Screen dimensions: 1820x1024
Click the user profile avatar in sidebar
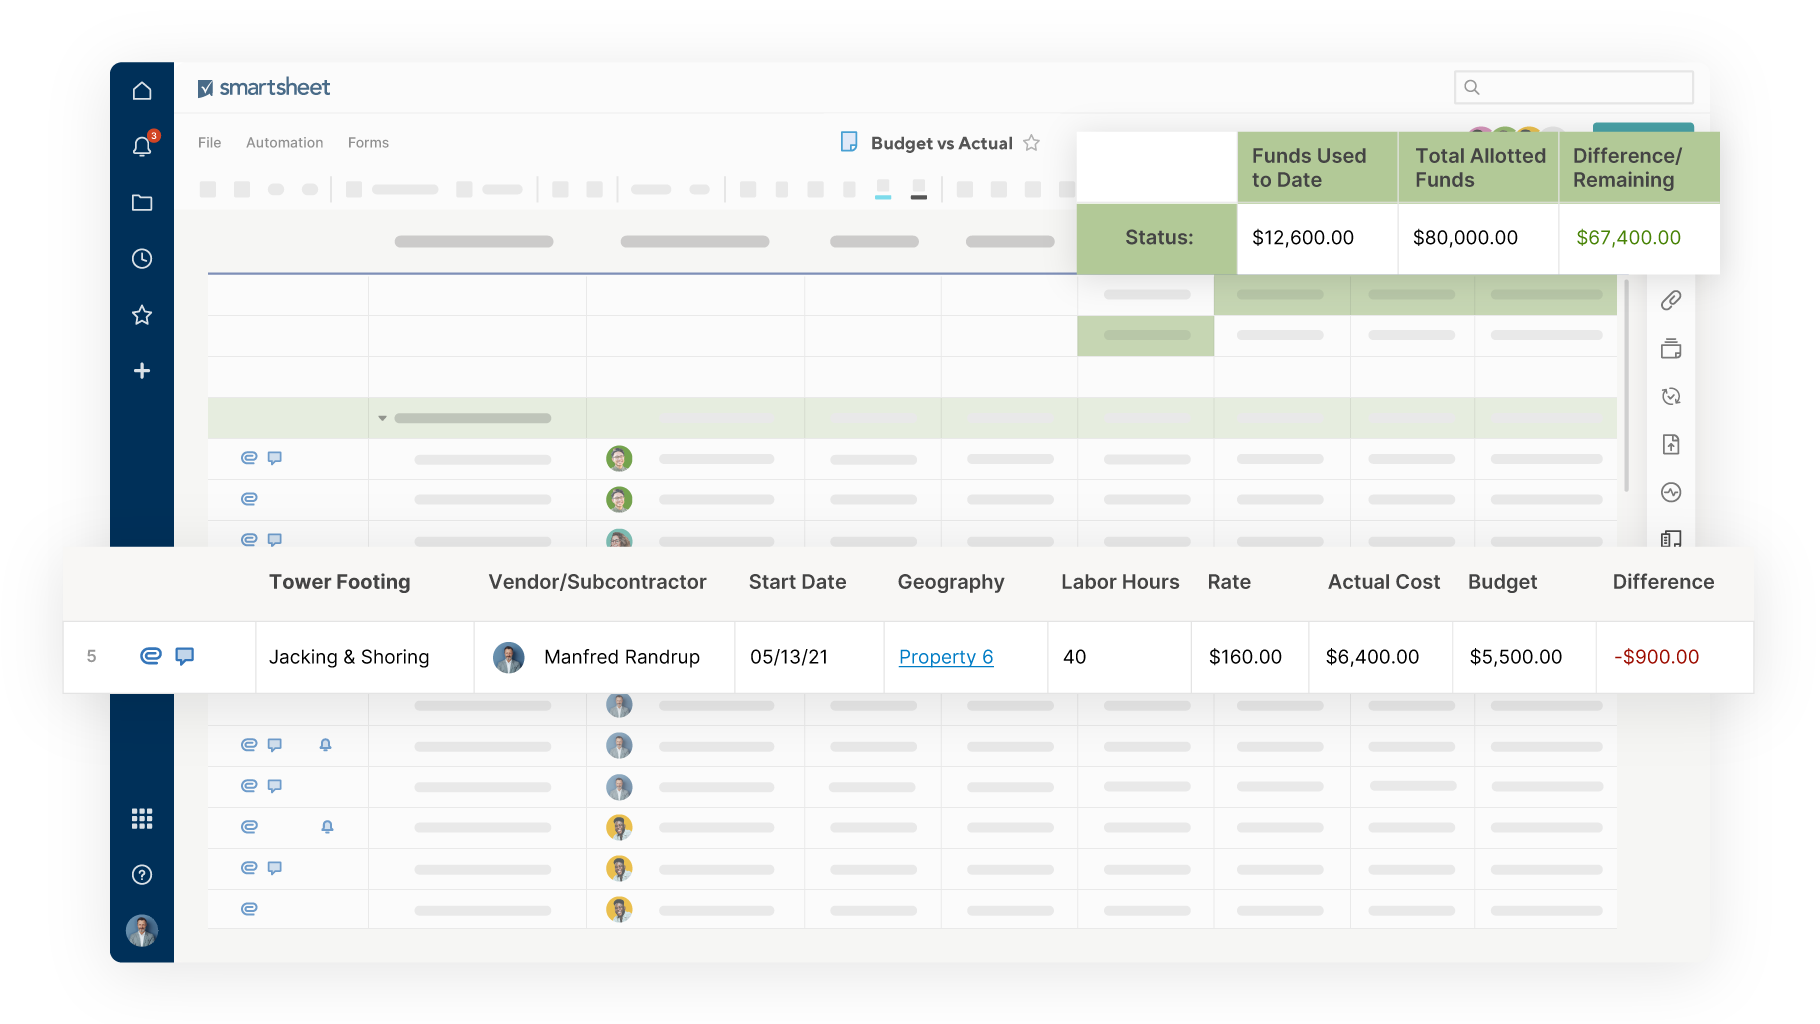(142, 931)
